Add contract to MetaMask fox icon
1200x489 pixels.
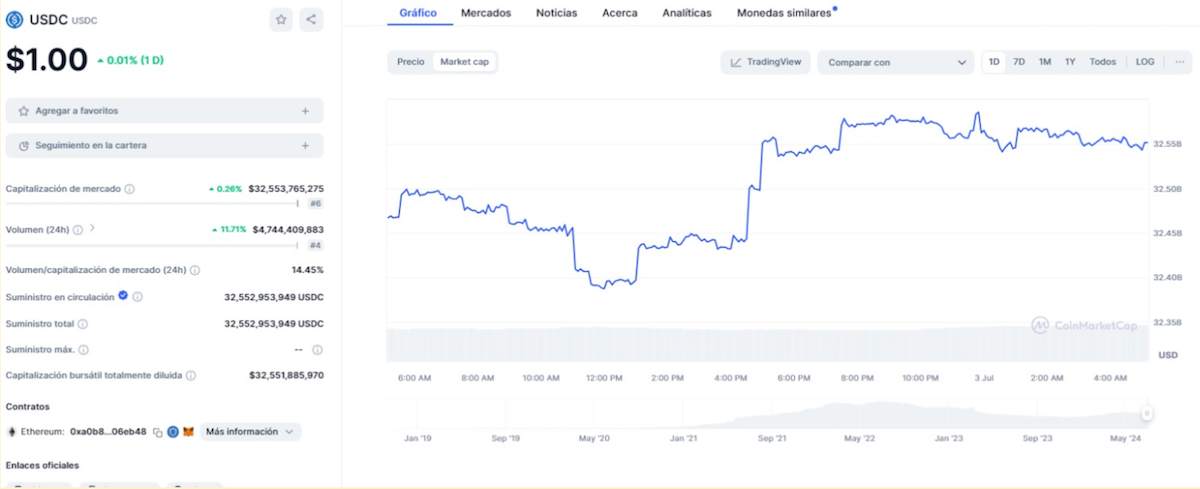tap(188, 432)
